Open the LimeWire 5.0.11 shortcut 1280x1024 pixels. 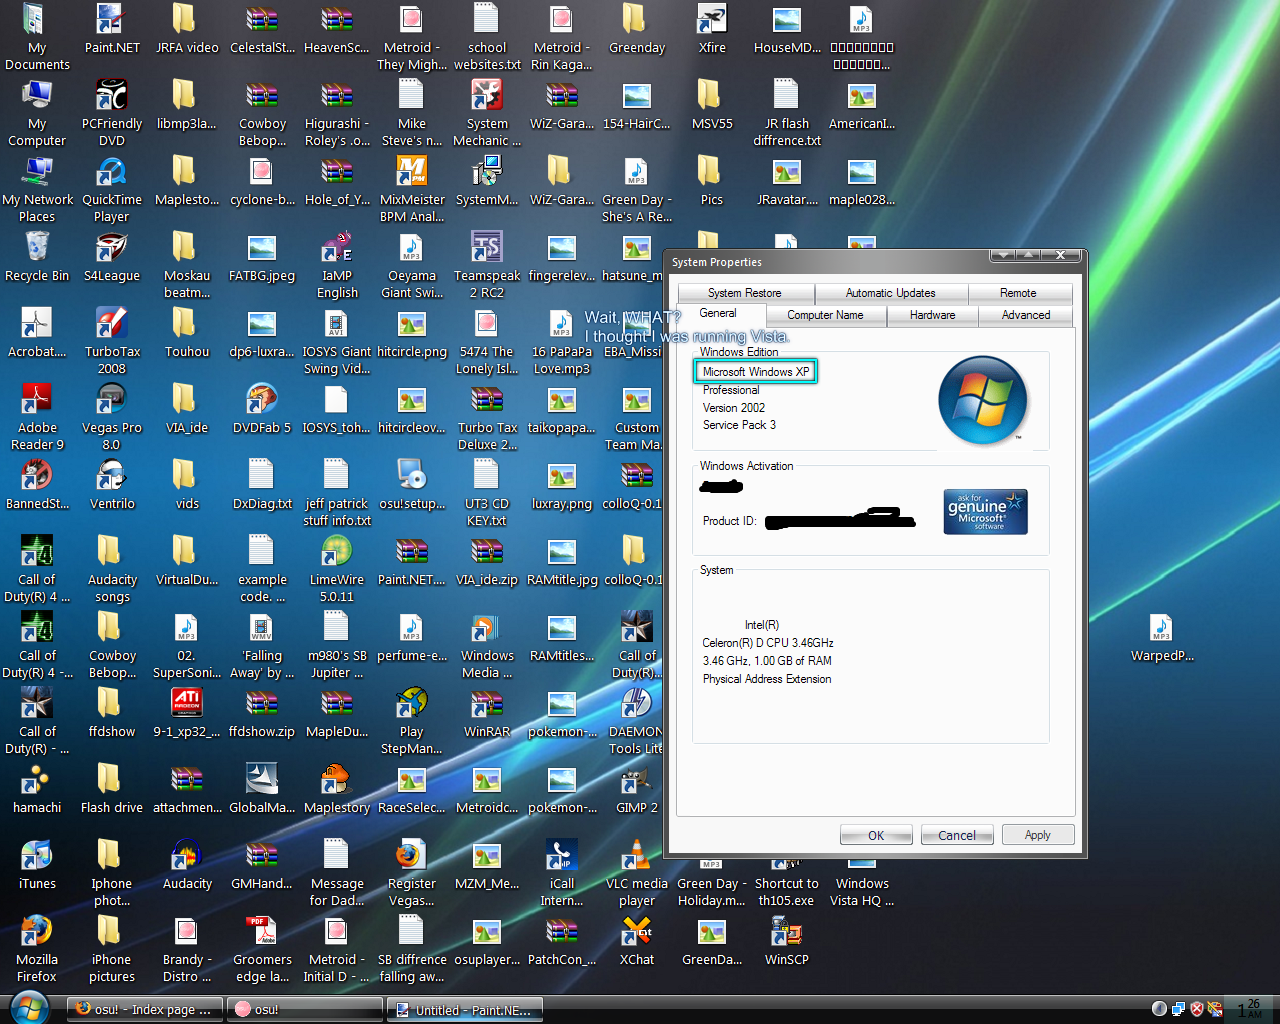coord(337,569)
